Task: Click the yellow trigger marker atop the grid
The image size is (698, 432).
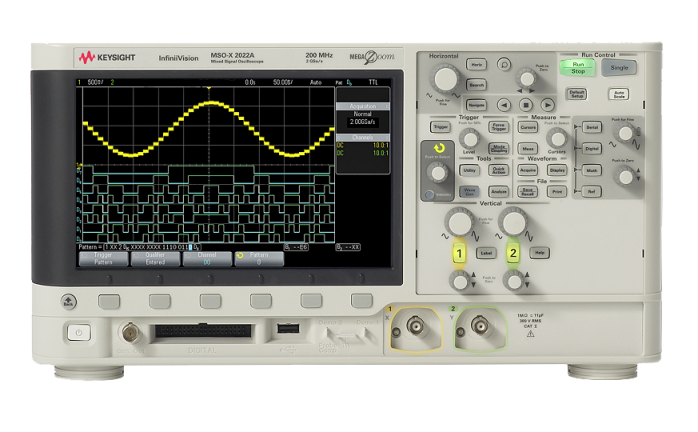Action: (209, 88)
